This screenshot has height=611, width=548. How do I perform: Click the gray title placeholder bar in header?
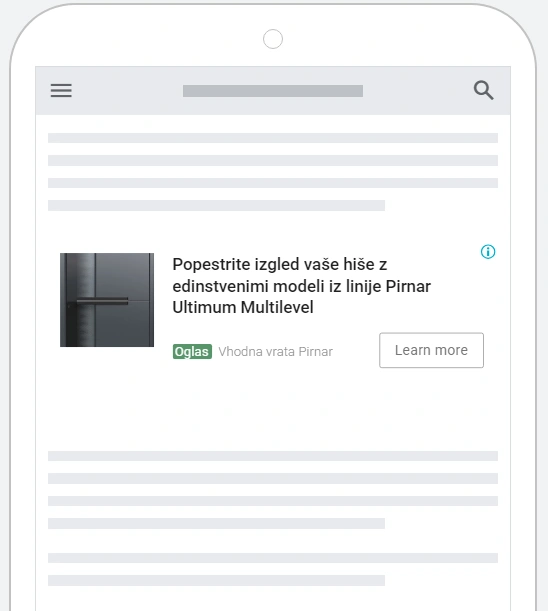pos(273,91)
